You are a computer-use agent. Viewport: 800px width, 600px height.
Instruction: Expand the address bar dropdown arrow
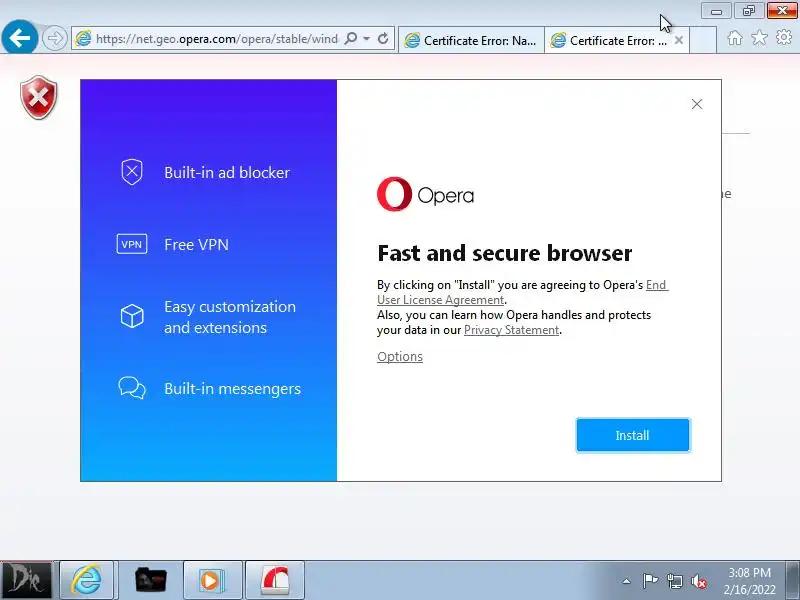tap(366, 39)
